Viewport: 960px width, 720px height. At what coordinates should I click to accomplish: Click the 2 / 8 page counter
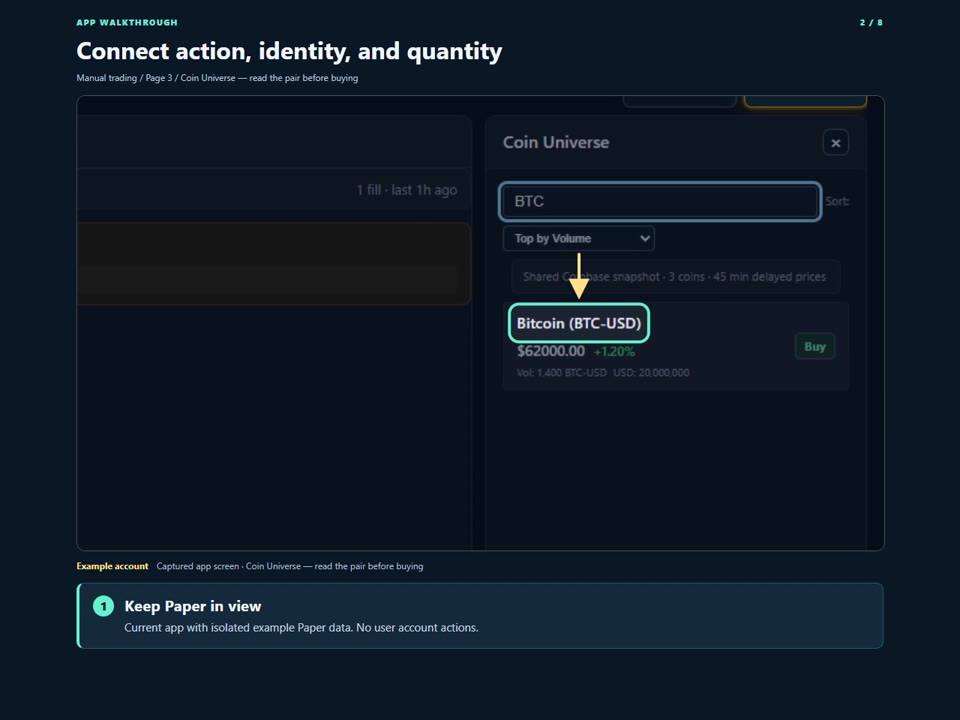coord(871,23)
